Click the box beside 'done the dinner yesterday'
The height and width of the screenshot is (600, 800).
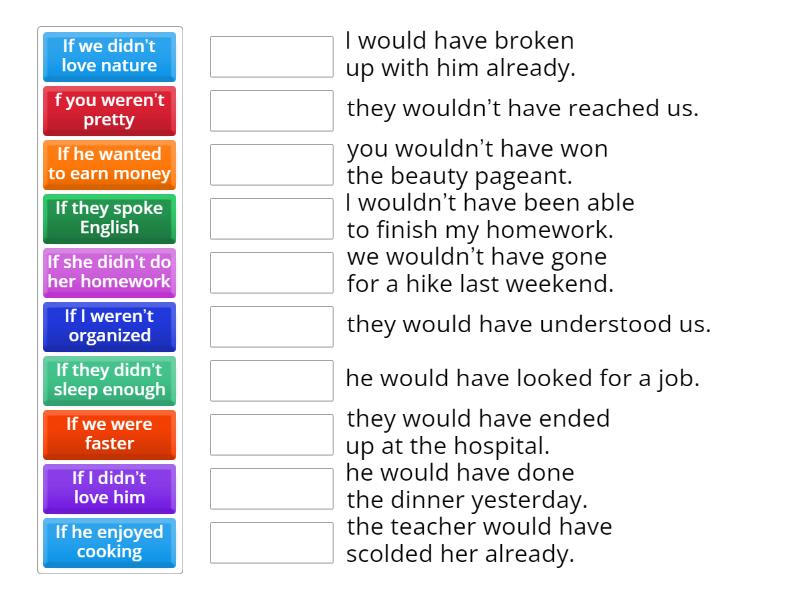[x=272, y=489]
